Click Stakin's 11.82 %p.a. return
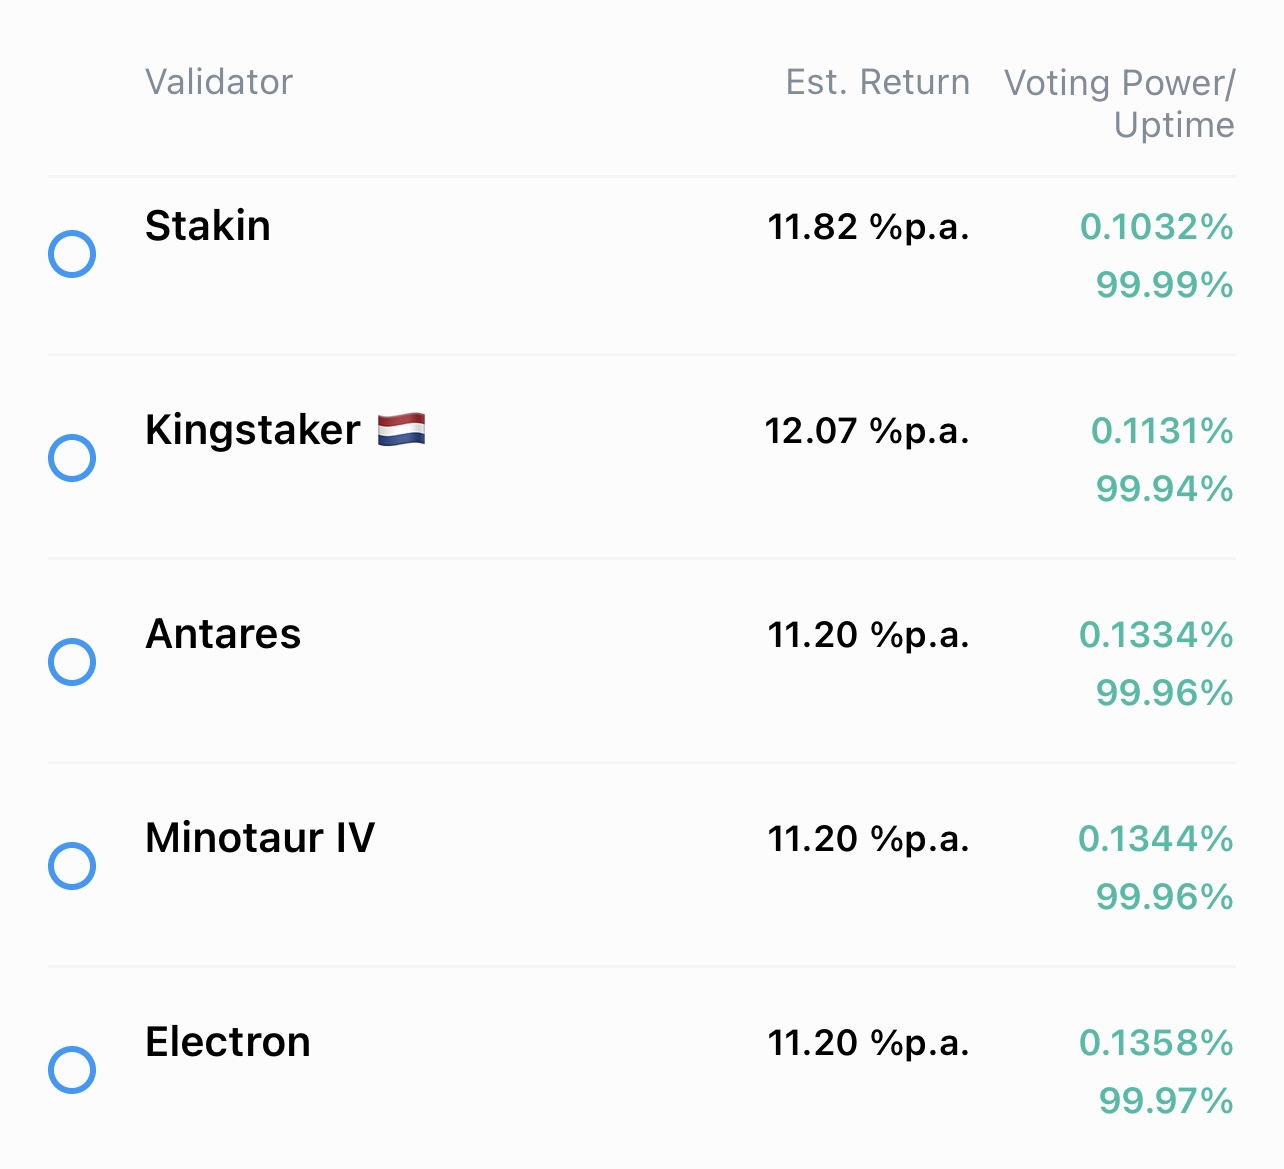Screen dimensions: 1284x1169 [868, 227]
